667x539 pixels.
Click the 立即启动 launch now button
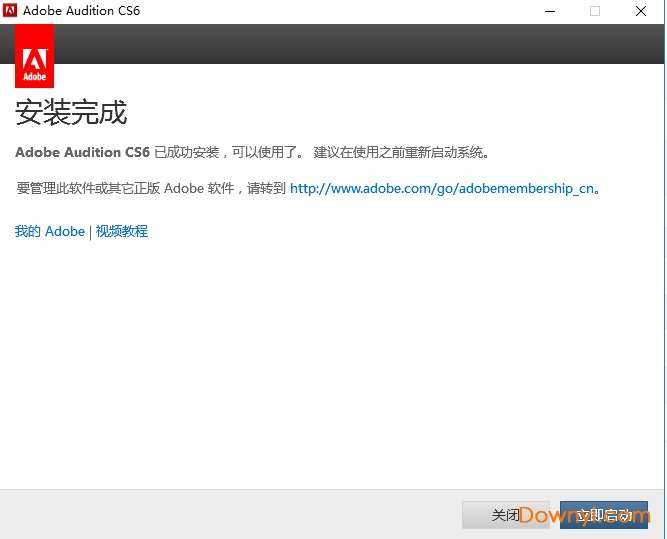click(604, 515)
